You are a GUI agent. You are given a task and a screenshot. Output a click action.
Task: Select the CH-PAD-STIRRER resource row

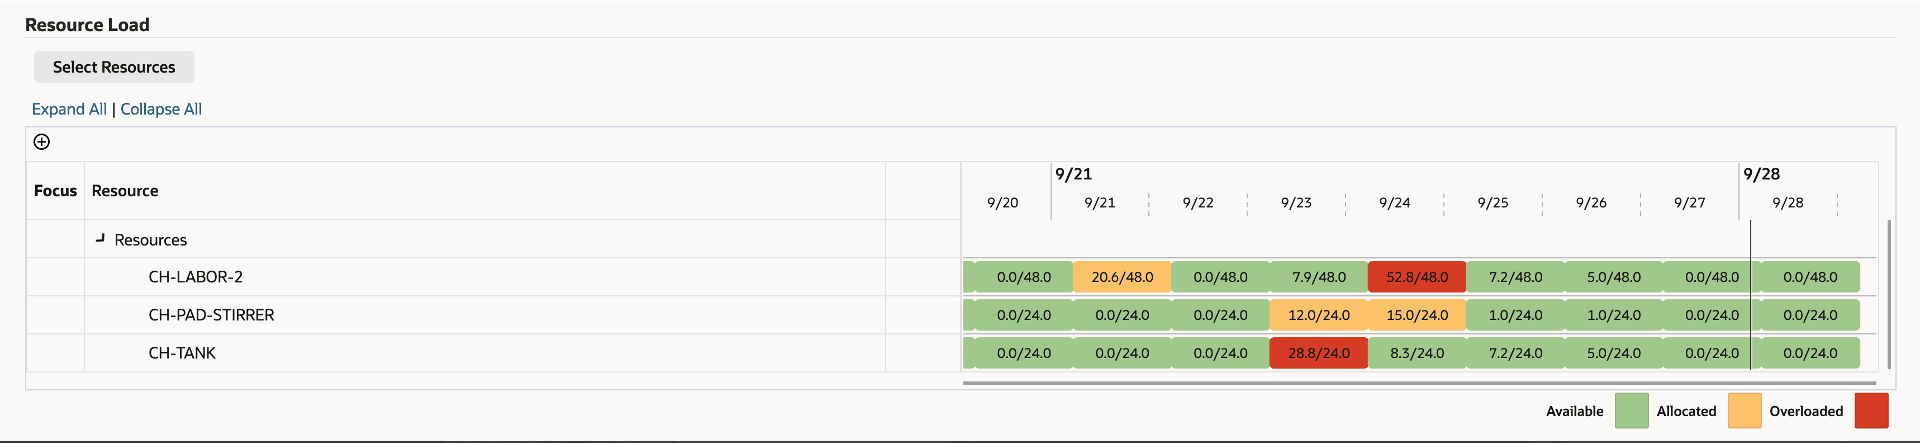coord(211,315)
